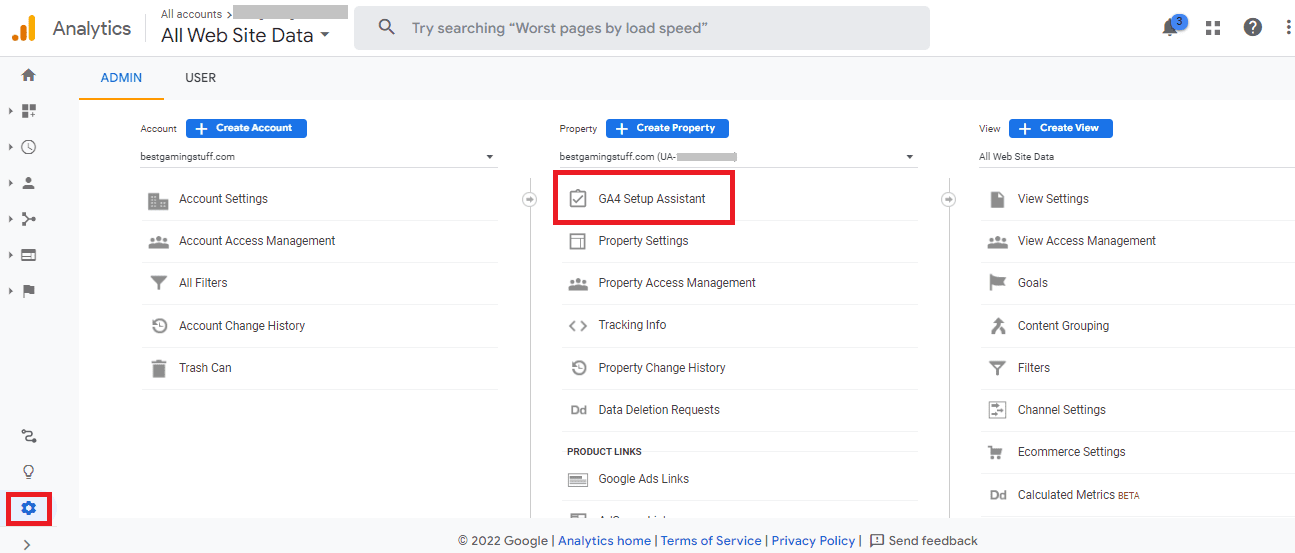Open Customization dashboard icon in sidebar

pos(28,111)
